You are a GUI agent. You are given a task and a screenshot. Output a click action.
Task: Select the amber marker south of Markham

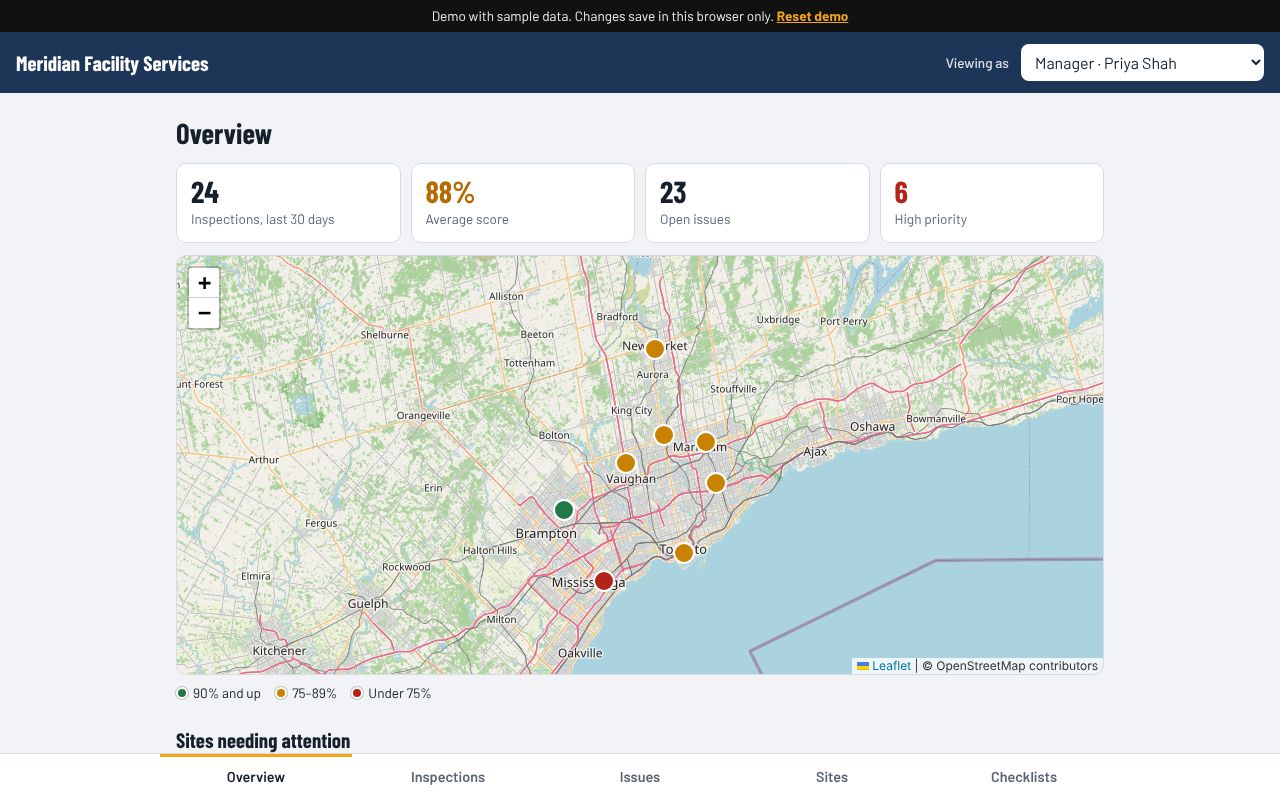716,483
